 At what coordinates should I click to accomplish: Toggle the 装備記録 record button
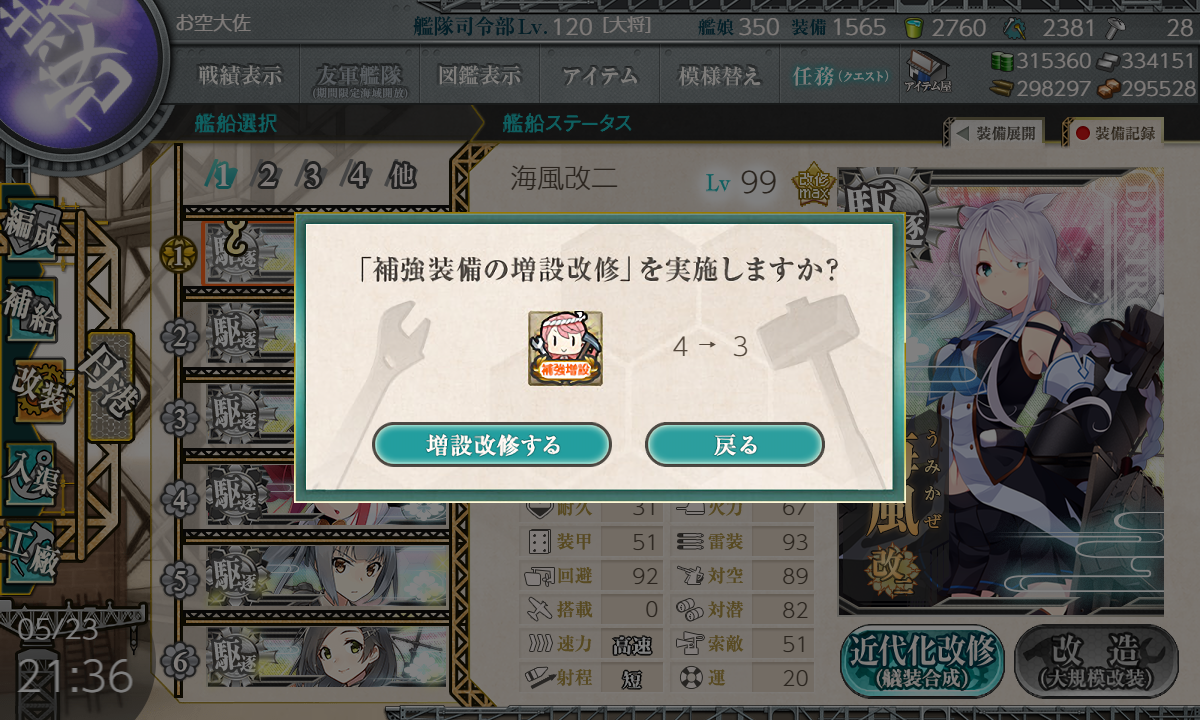click(1116, 132)
